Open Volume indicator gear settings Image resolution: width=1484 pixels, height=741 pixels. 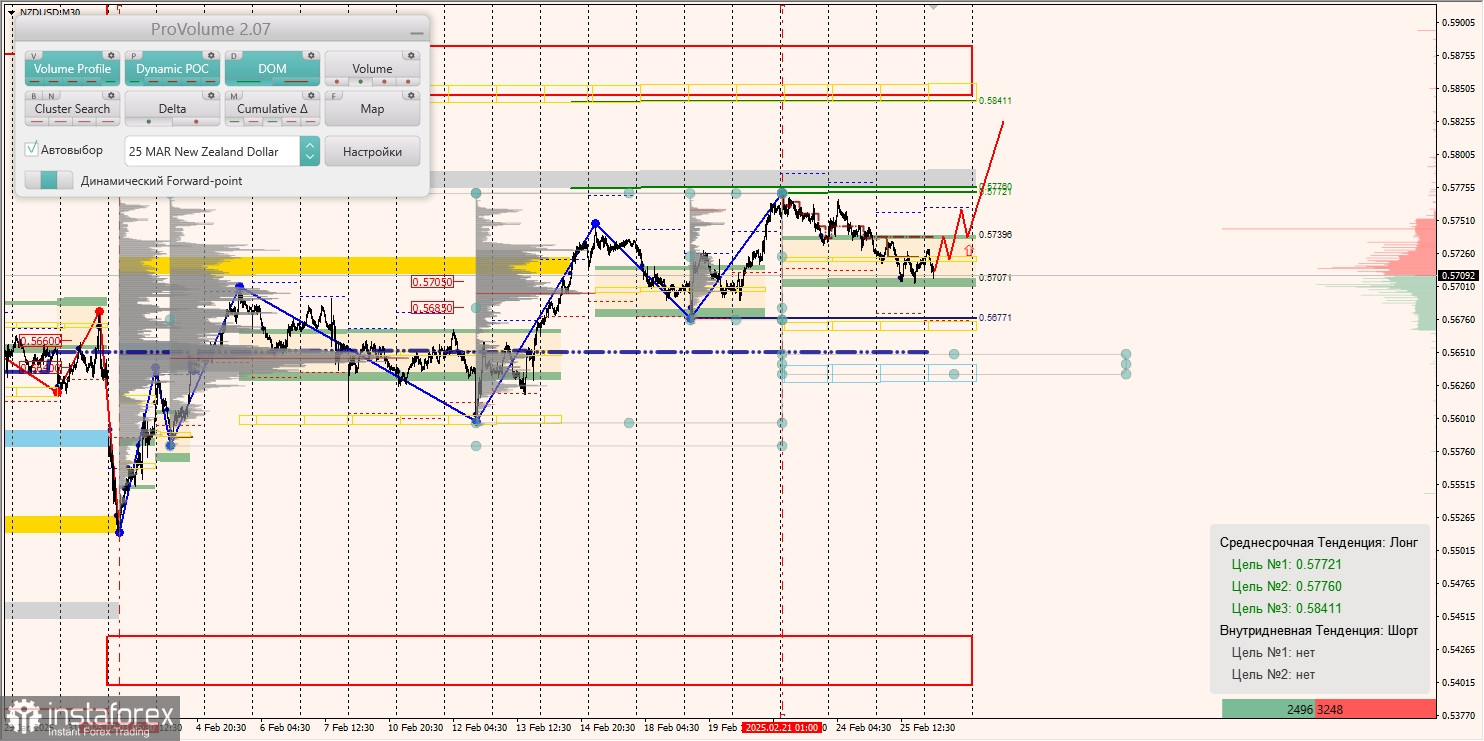pos(411,55)
